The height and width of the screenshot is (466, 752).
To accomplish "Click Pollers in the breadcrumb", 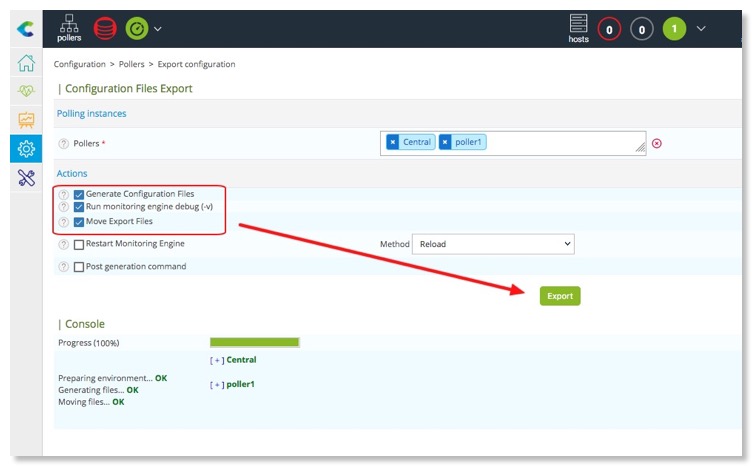I will (x=131, y=64).
